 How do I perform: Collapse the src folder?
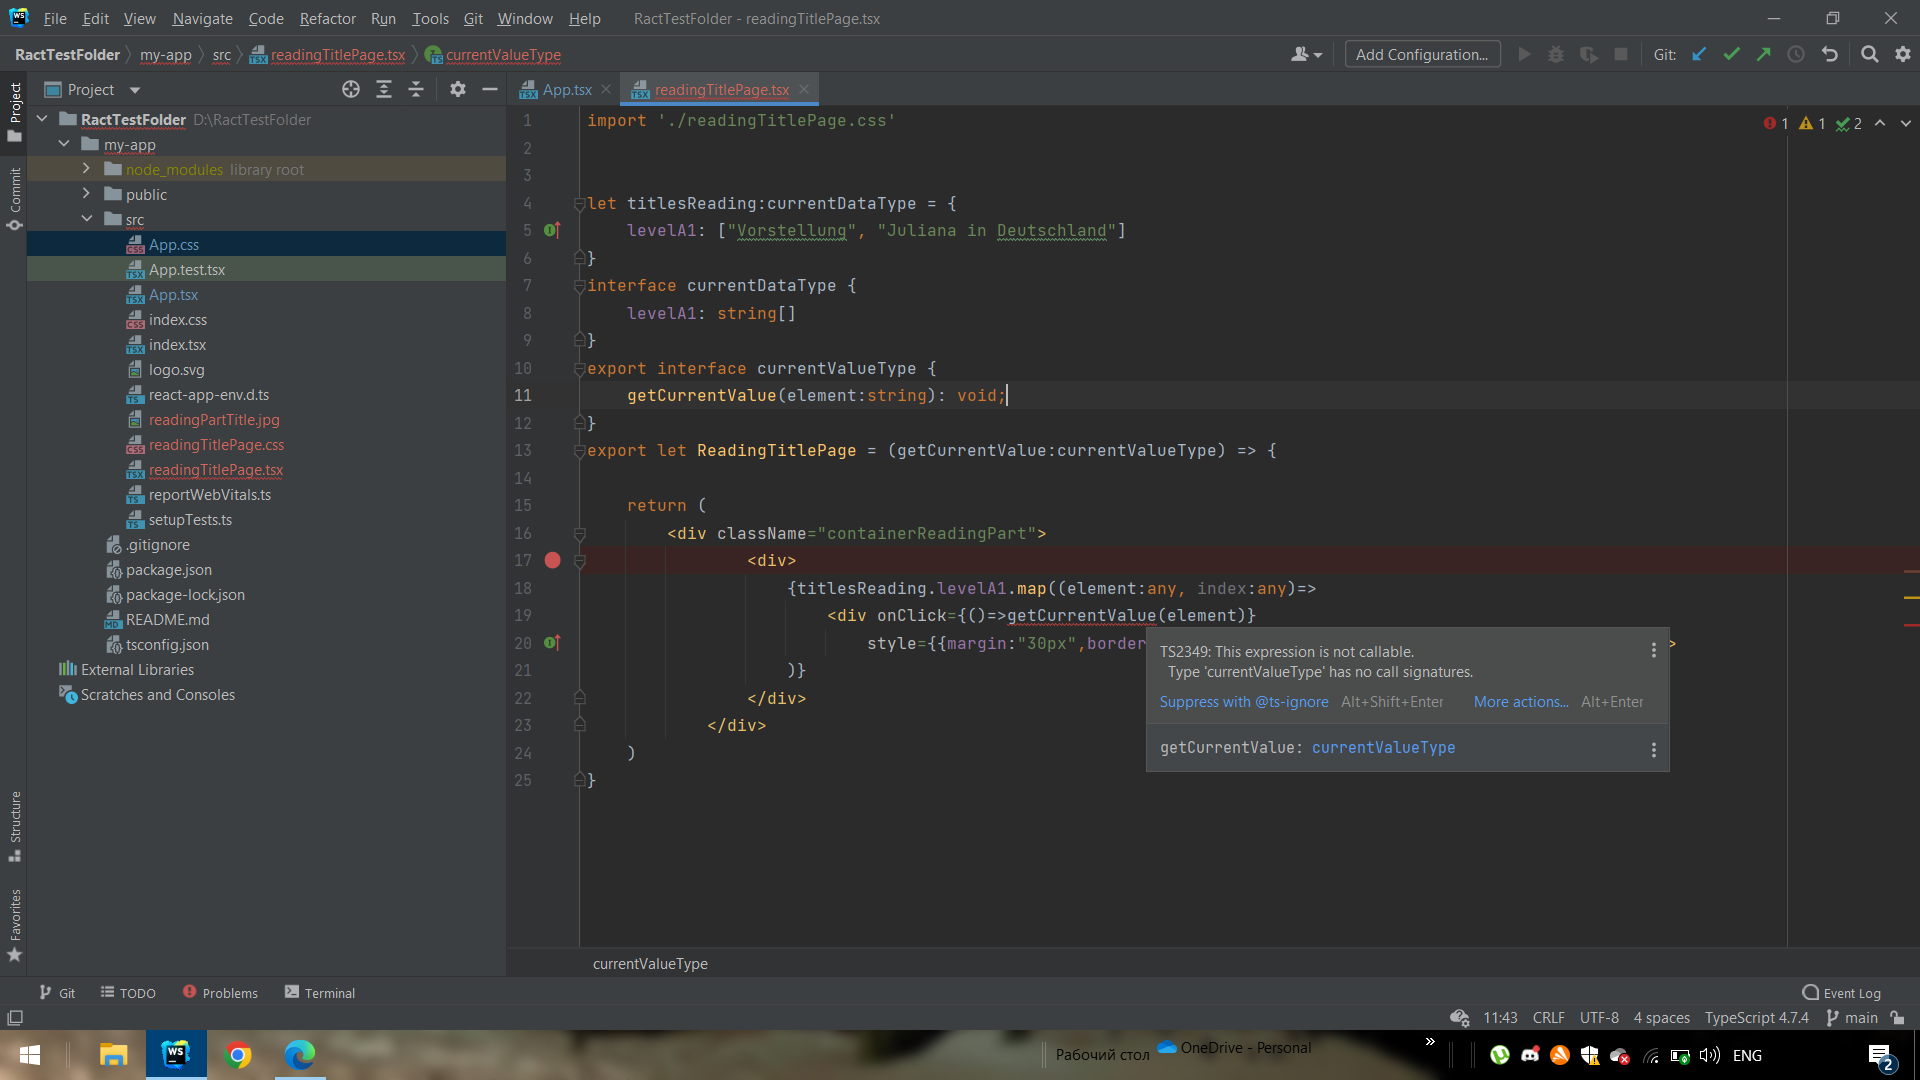[x=86, y=219]
